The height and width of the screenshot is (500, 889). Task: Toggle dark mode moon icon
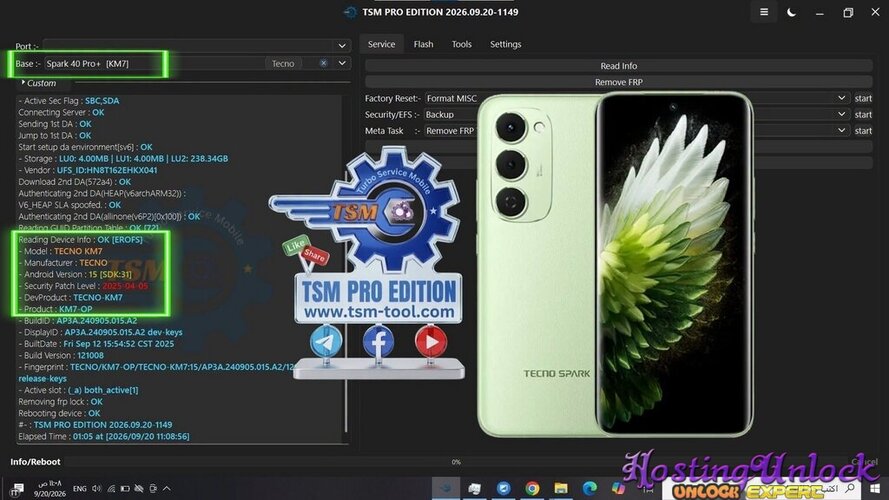(x=791, y=12)
